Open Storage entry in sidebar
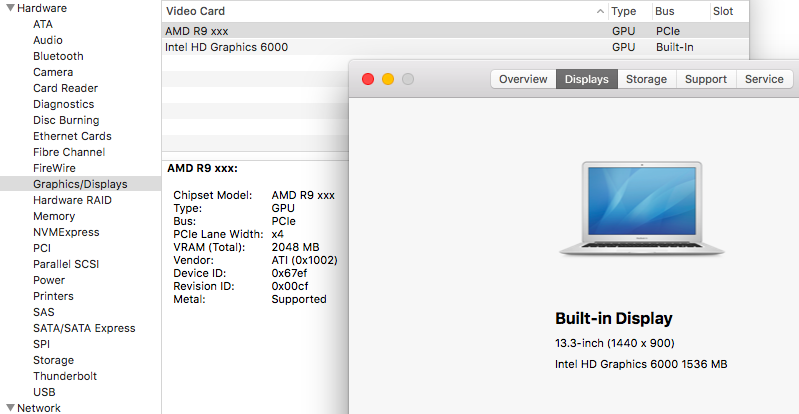Viewport: 799px width, 414px height. pos(54,360)
